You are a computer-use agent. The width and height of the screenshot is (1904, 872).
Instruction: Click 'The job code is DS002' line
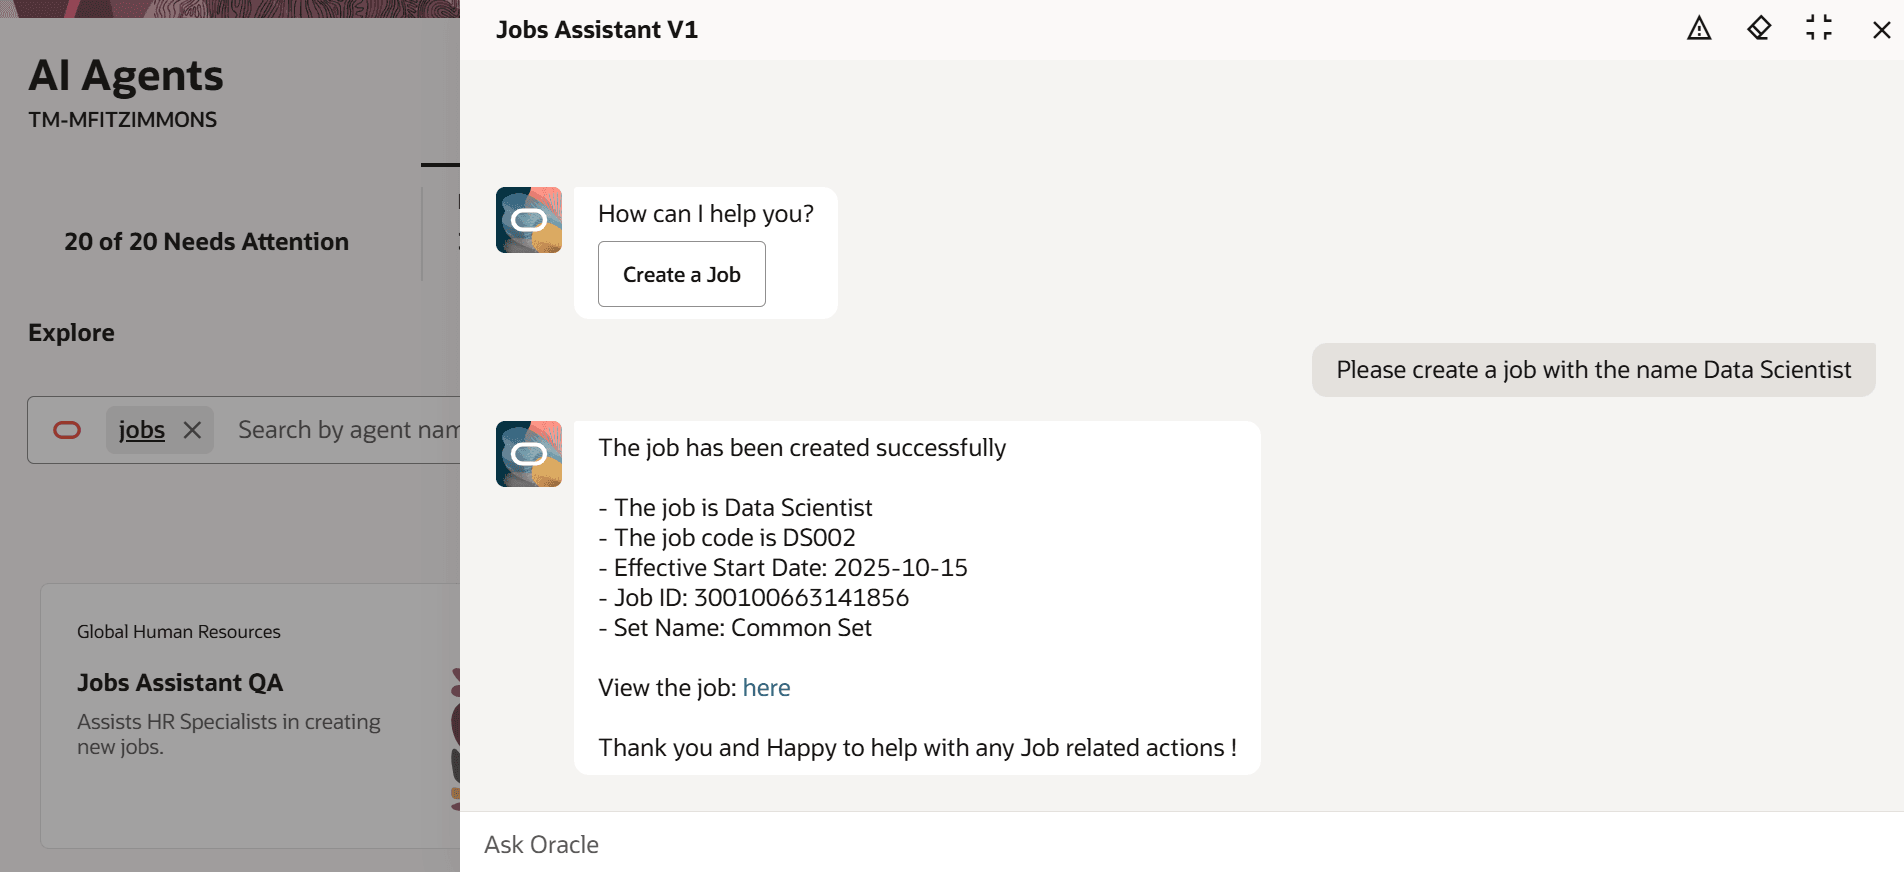[727, 538]
